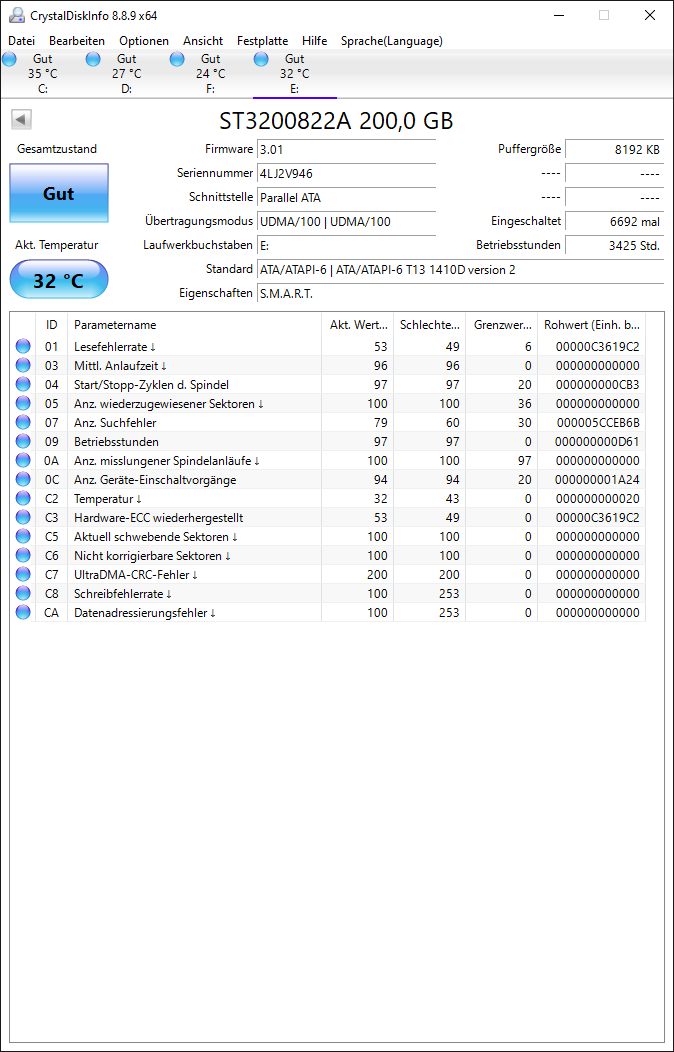
Task: Close the CrystalDiskInfo window
Action: (650, 15)
